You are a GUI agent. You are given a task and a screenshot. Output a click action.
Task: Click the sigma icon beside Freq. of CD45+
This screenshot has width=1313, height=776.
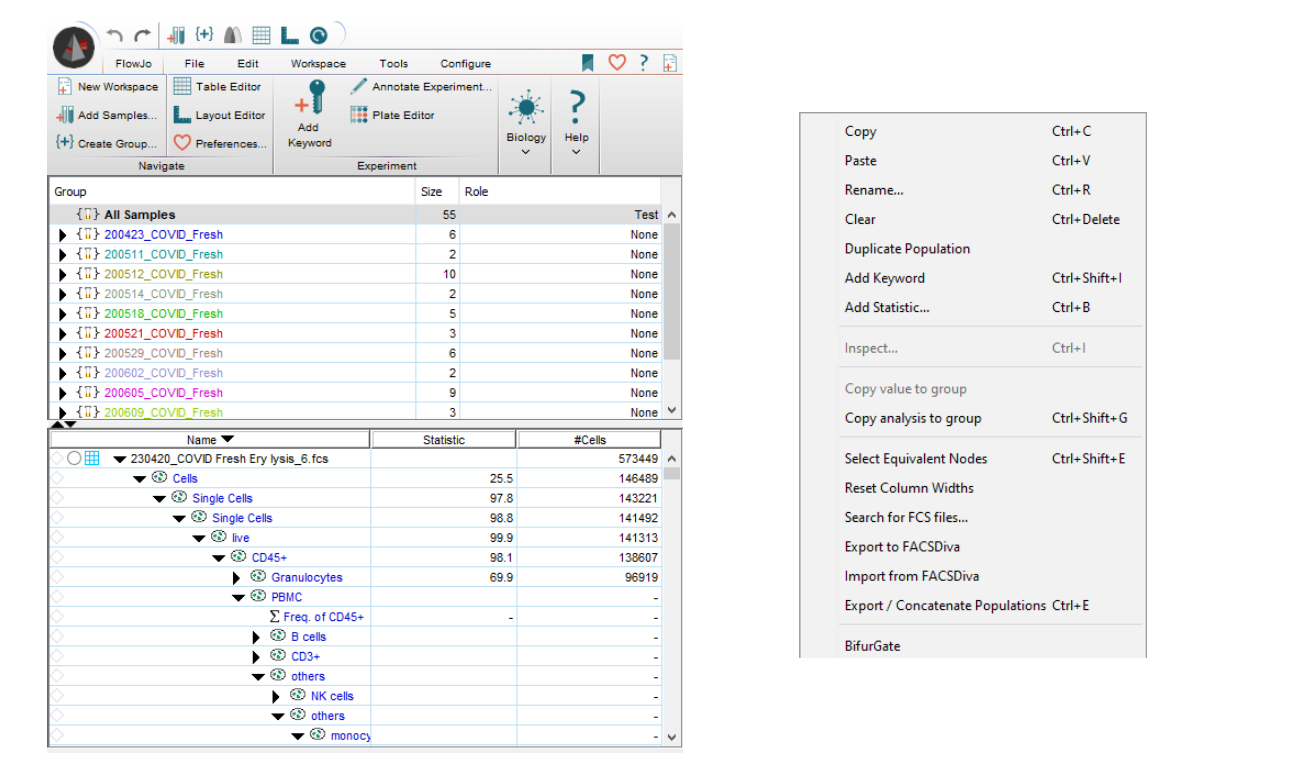coord(275,617)
